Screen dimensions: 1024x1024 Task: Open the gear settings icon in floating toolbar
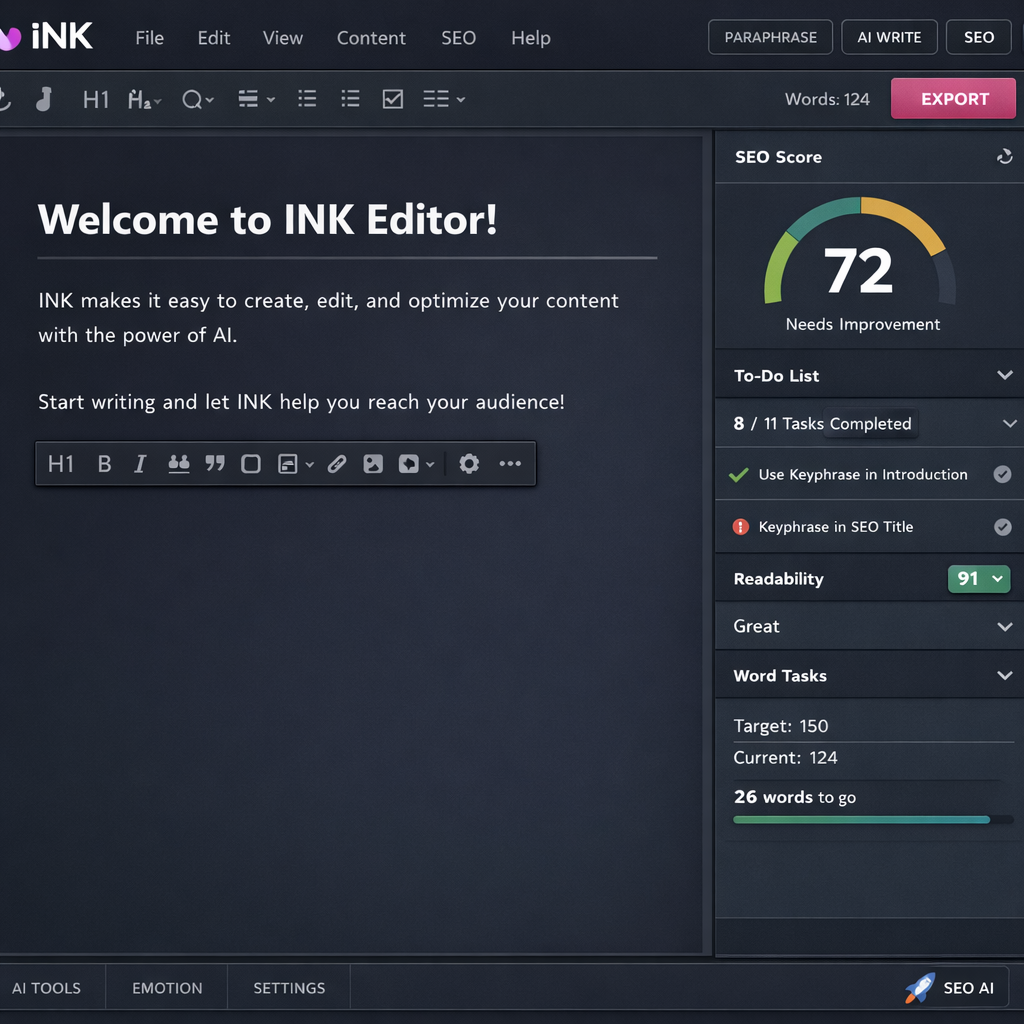coord(469,463)
